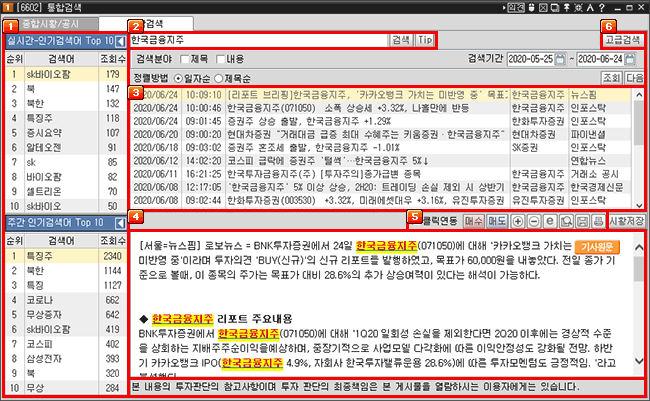Click the 시황저장 button
This screenshot has height=401, width=650.
coord(626,221)
